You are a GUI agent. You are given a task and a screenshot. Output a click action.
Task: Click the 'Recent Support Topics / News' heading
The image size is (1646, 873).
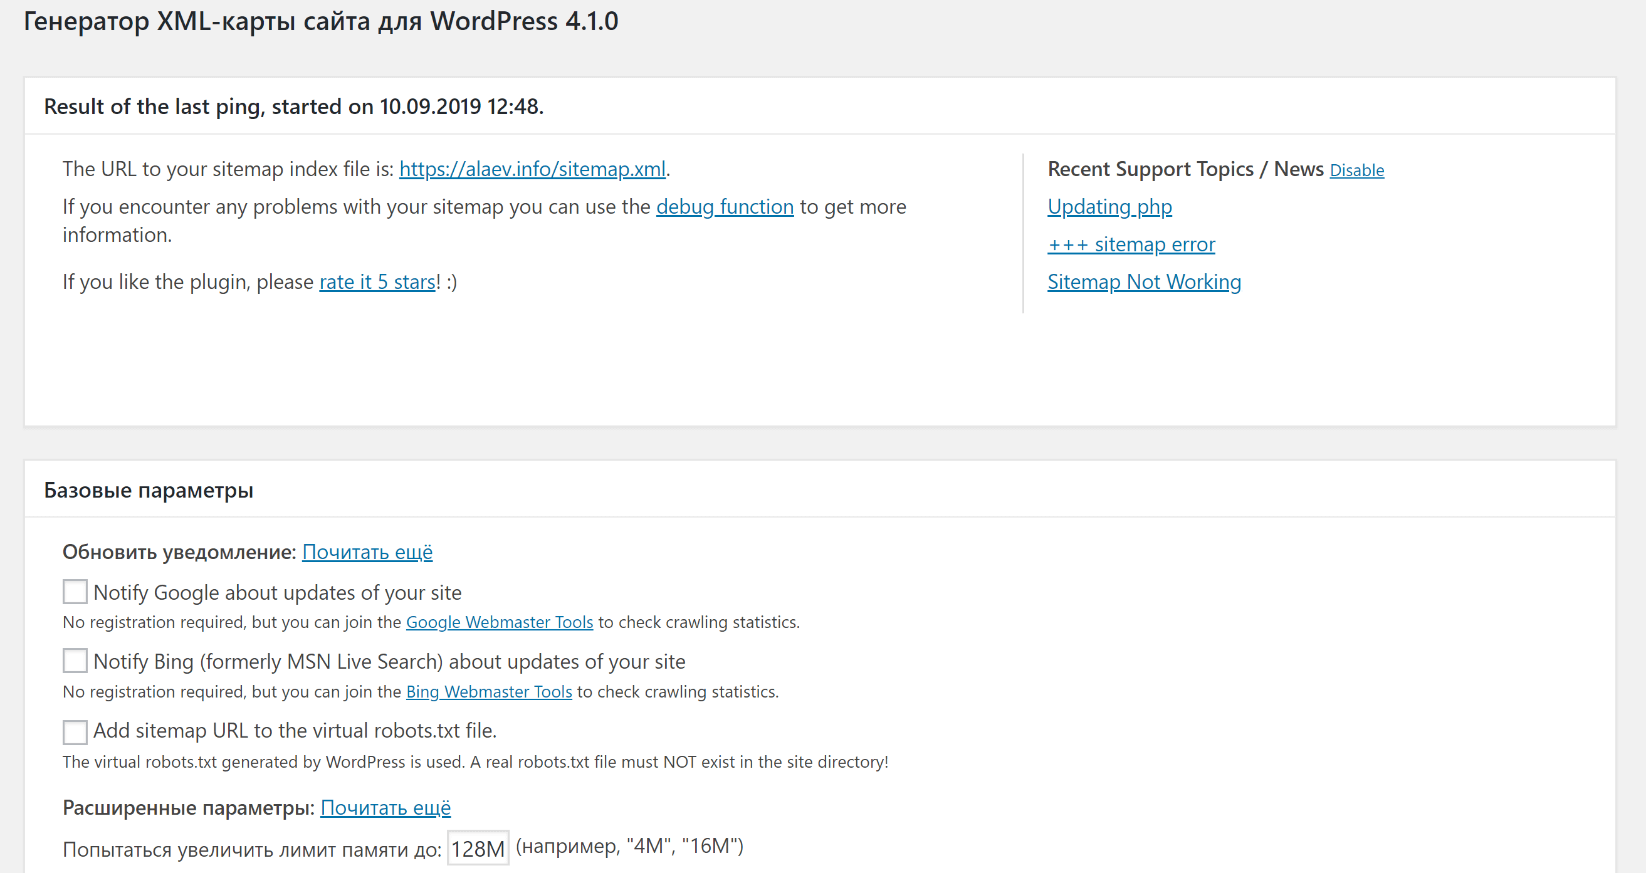pyautogui.click(x=1184, y=169)
